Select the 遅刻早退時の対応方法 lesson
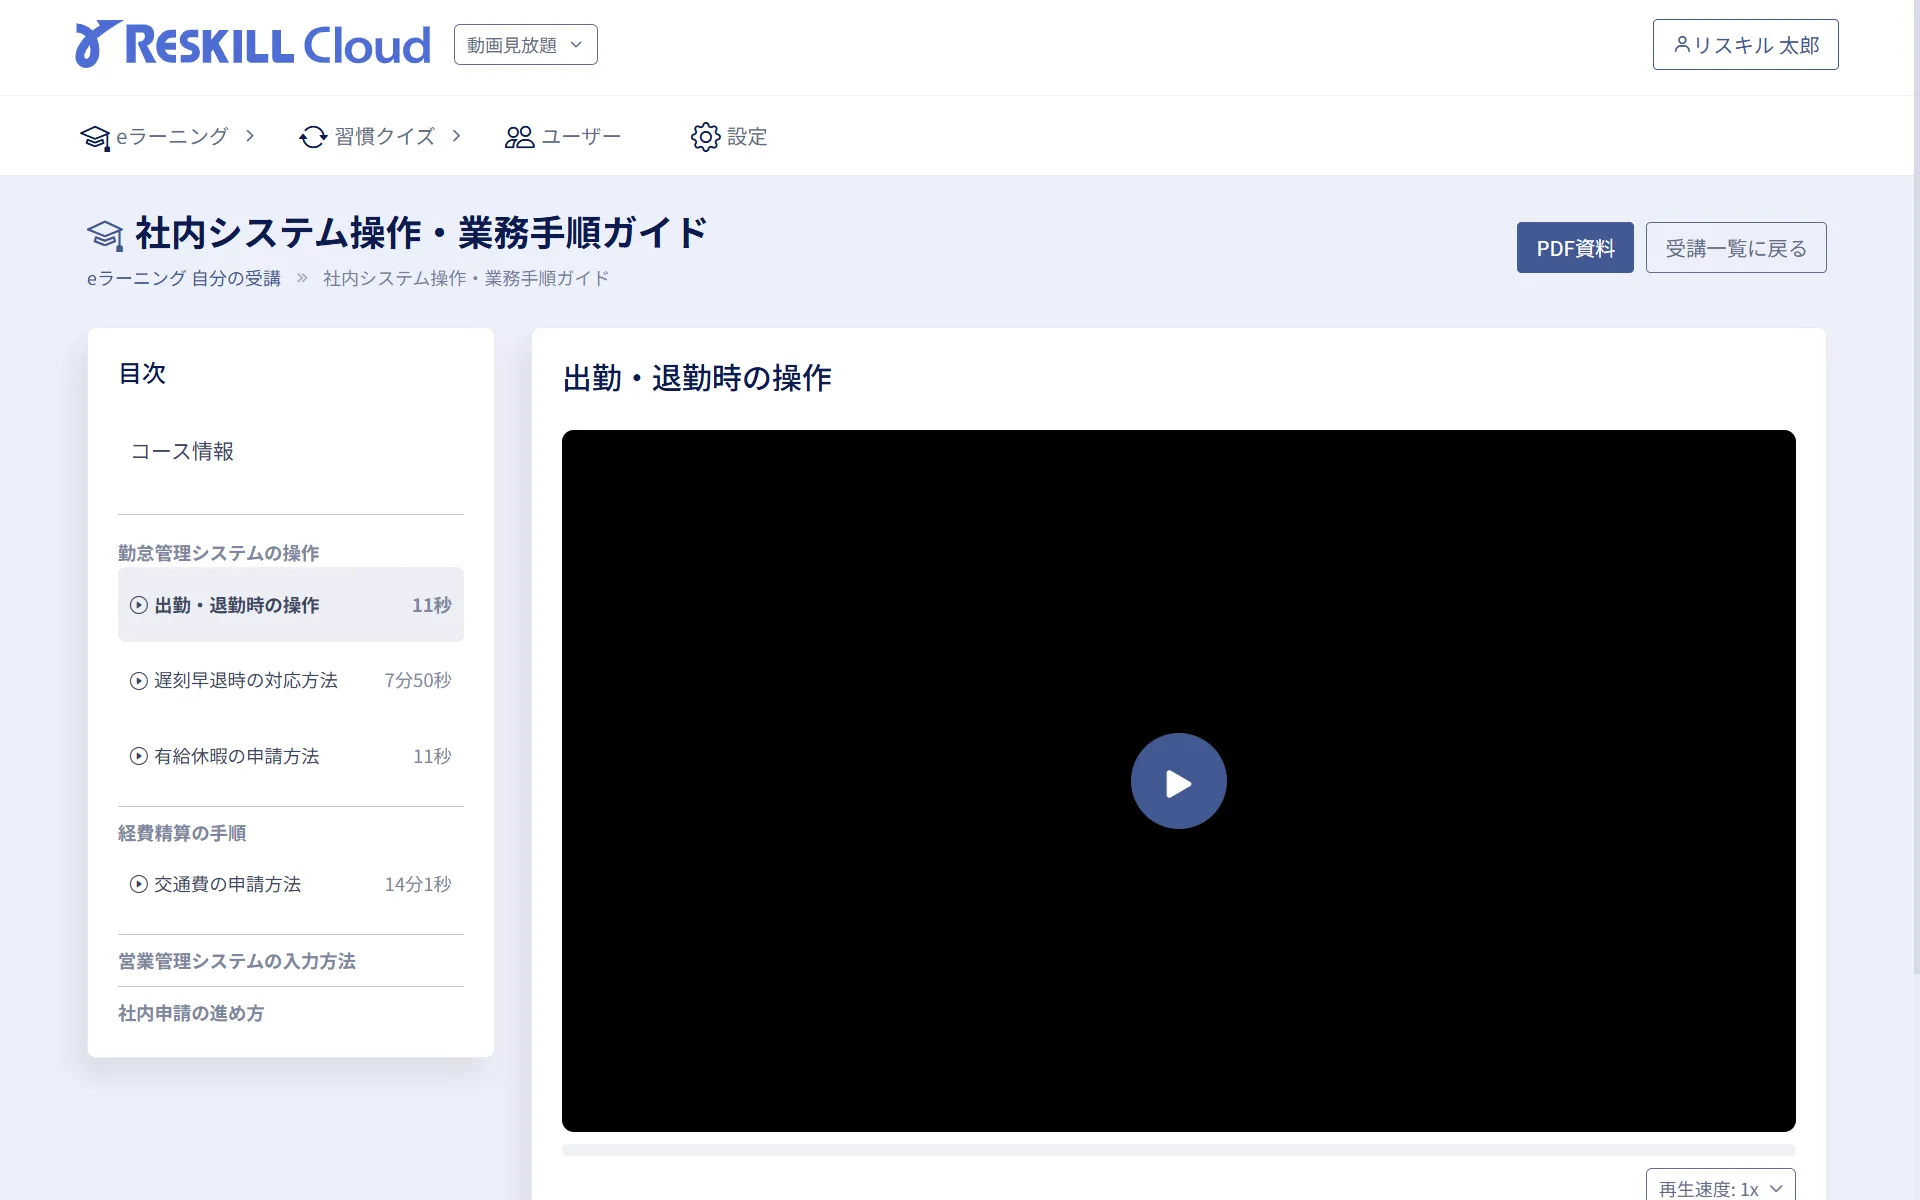 [291, 681]
